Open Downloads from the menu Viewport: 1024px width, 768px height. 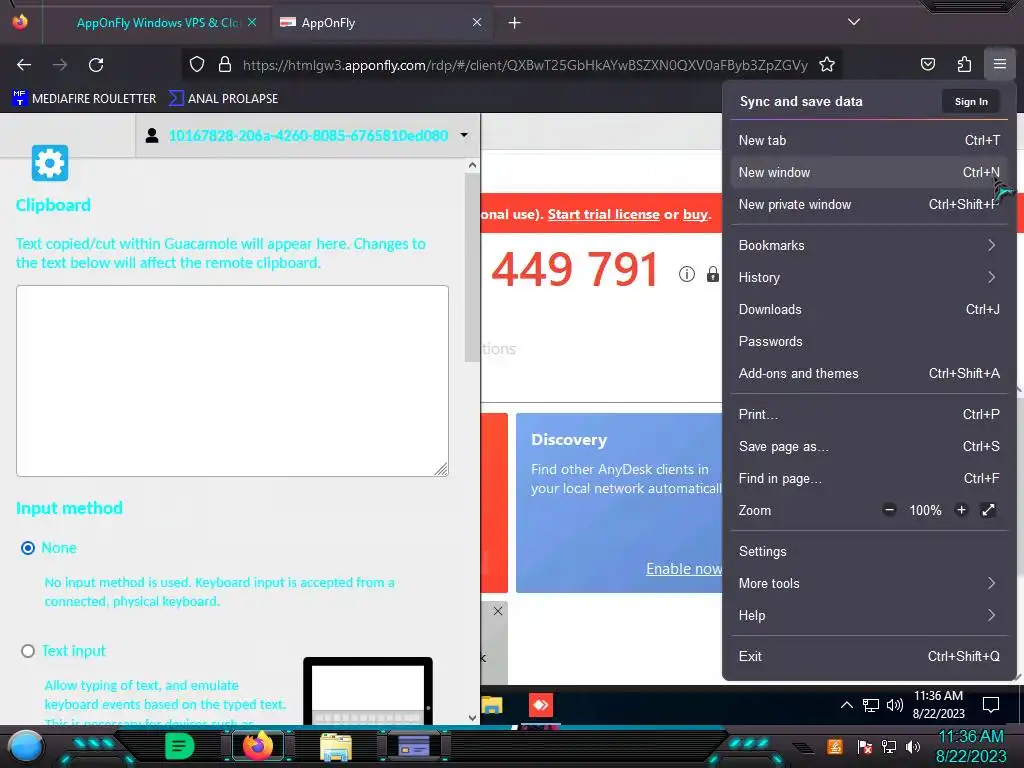(x=869, y=310)
